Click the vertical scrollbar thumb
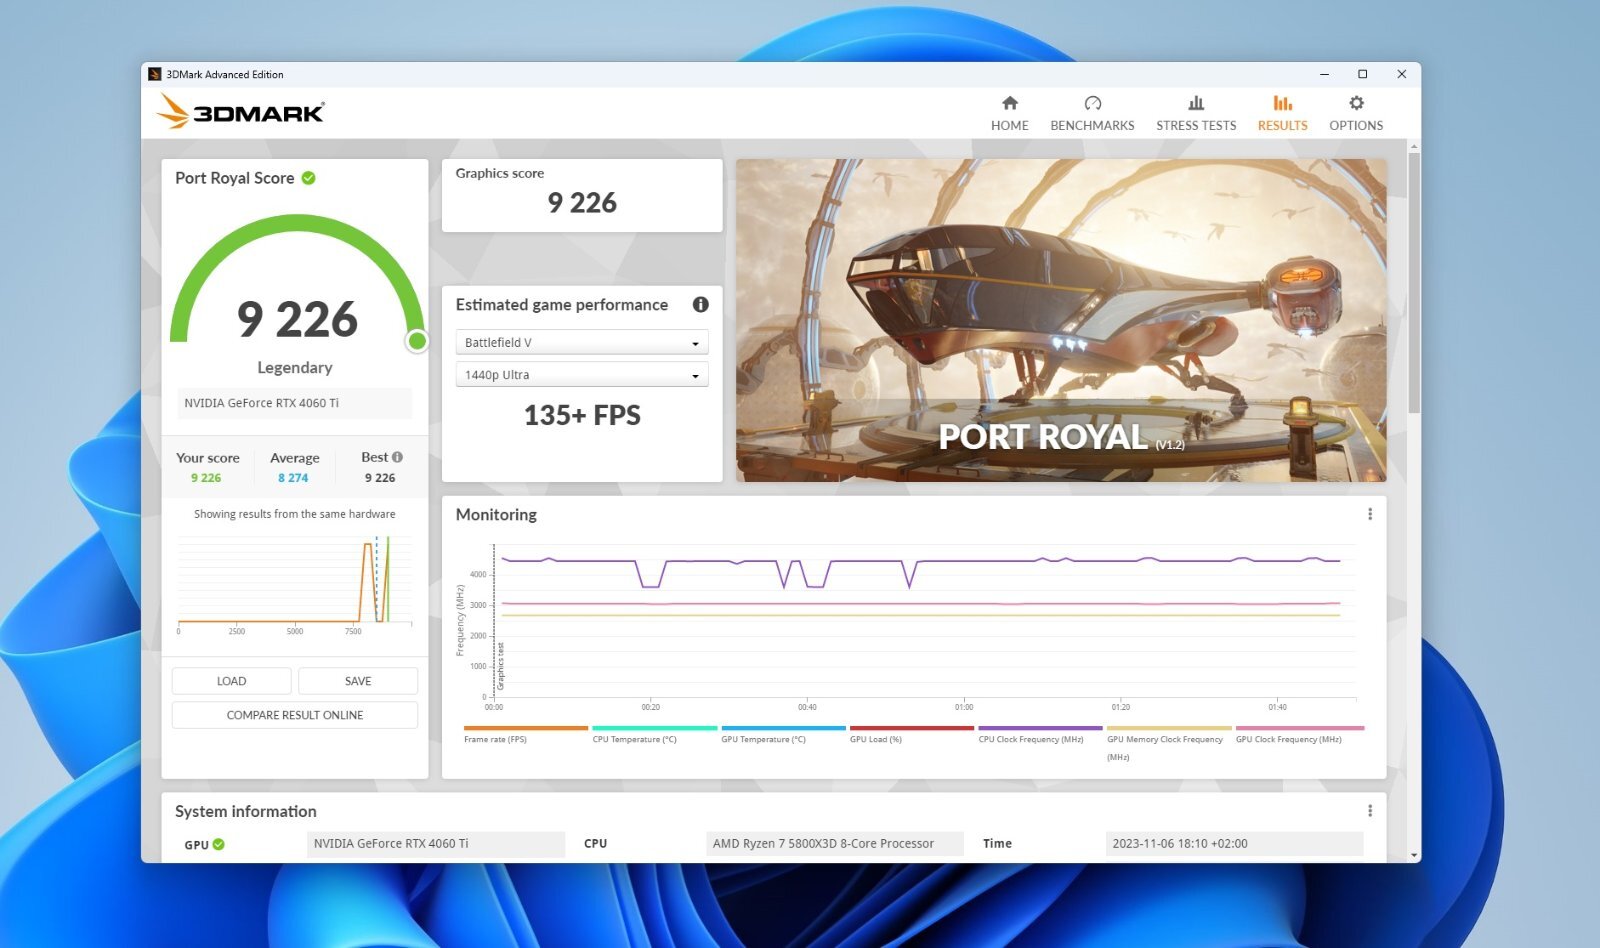Viewport: 1600px width, 948px height. tap(1413, 282)
